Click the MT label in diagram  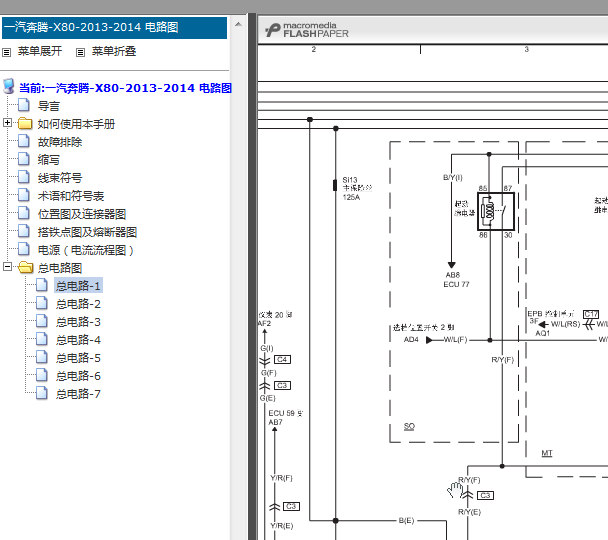click(547, 453)
